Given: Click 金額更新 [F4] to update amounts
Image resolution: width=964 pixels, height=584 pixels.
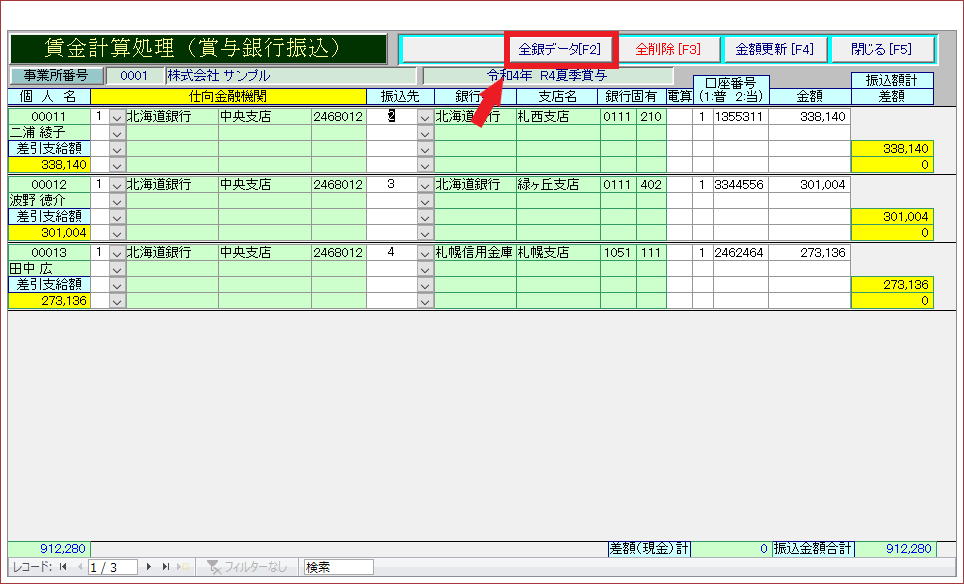Looking at the screenshot, I should coord(774,49).
